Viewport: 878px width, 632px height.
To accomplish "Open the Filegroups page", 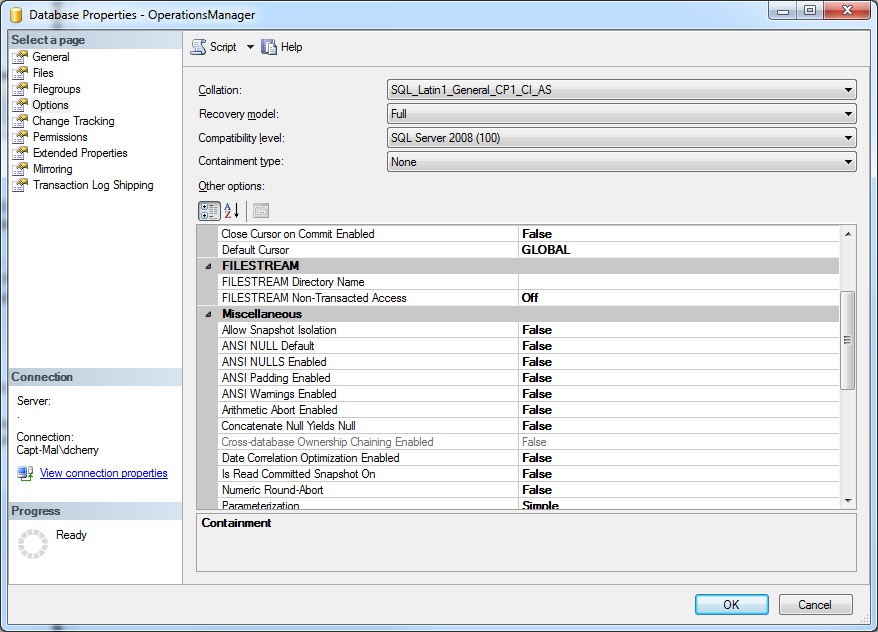I will pos(57,89).
